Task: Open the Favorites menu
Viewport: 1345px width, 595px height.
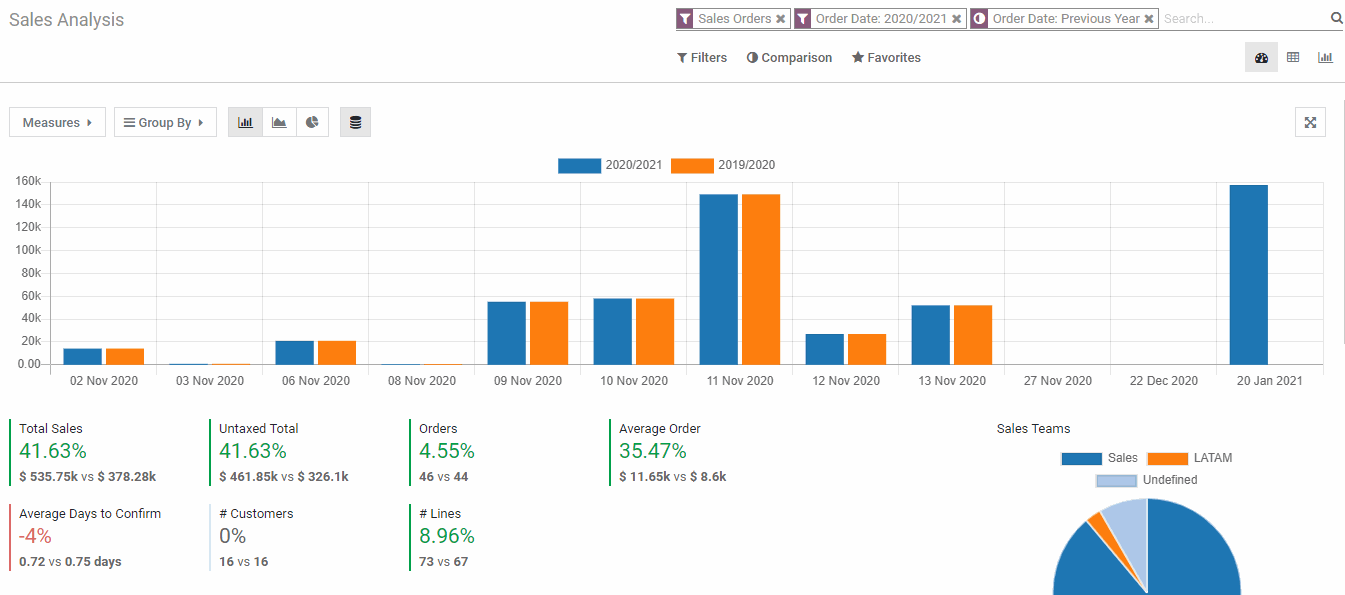Action: [x=886, y=58]
